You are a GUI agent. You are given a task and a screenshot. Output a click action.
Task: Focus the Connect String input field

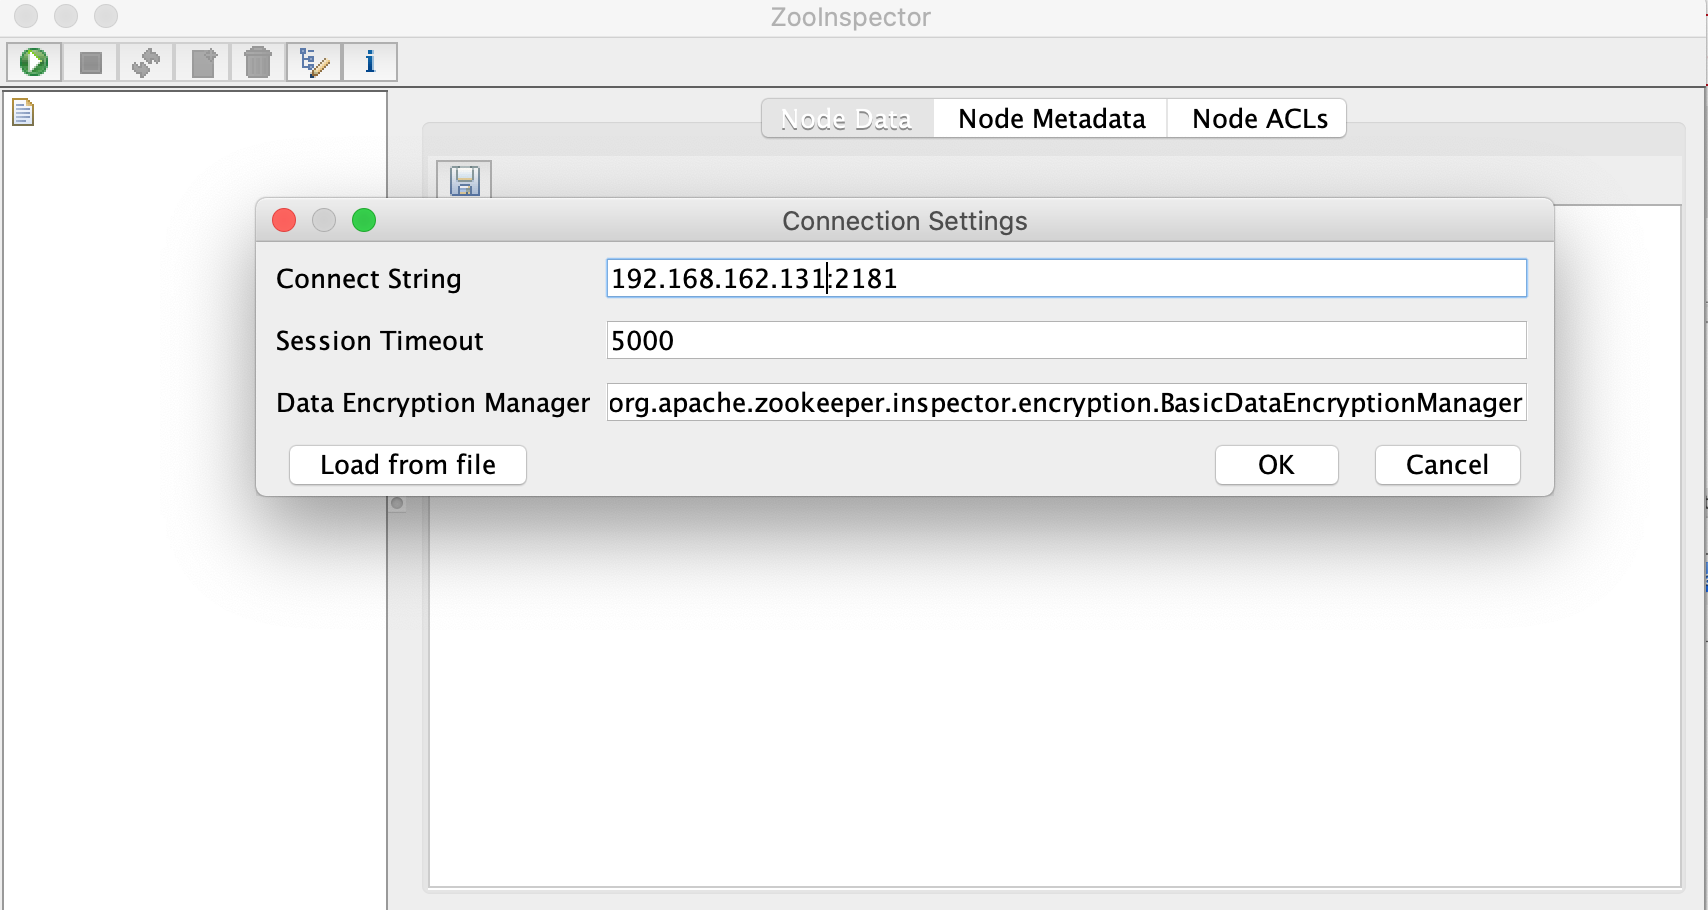point(1066,278)
